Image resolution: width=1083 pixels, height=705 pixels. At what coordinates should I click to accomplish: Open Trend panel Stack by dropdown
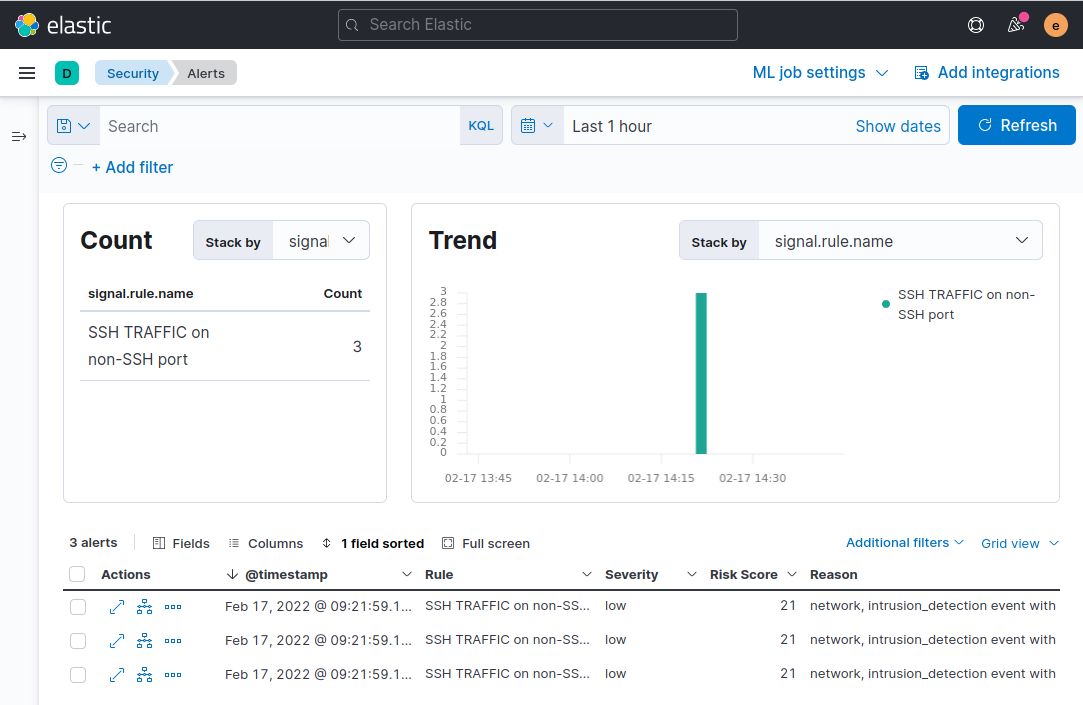click(900, 240)
